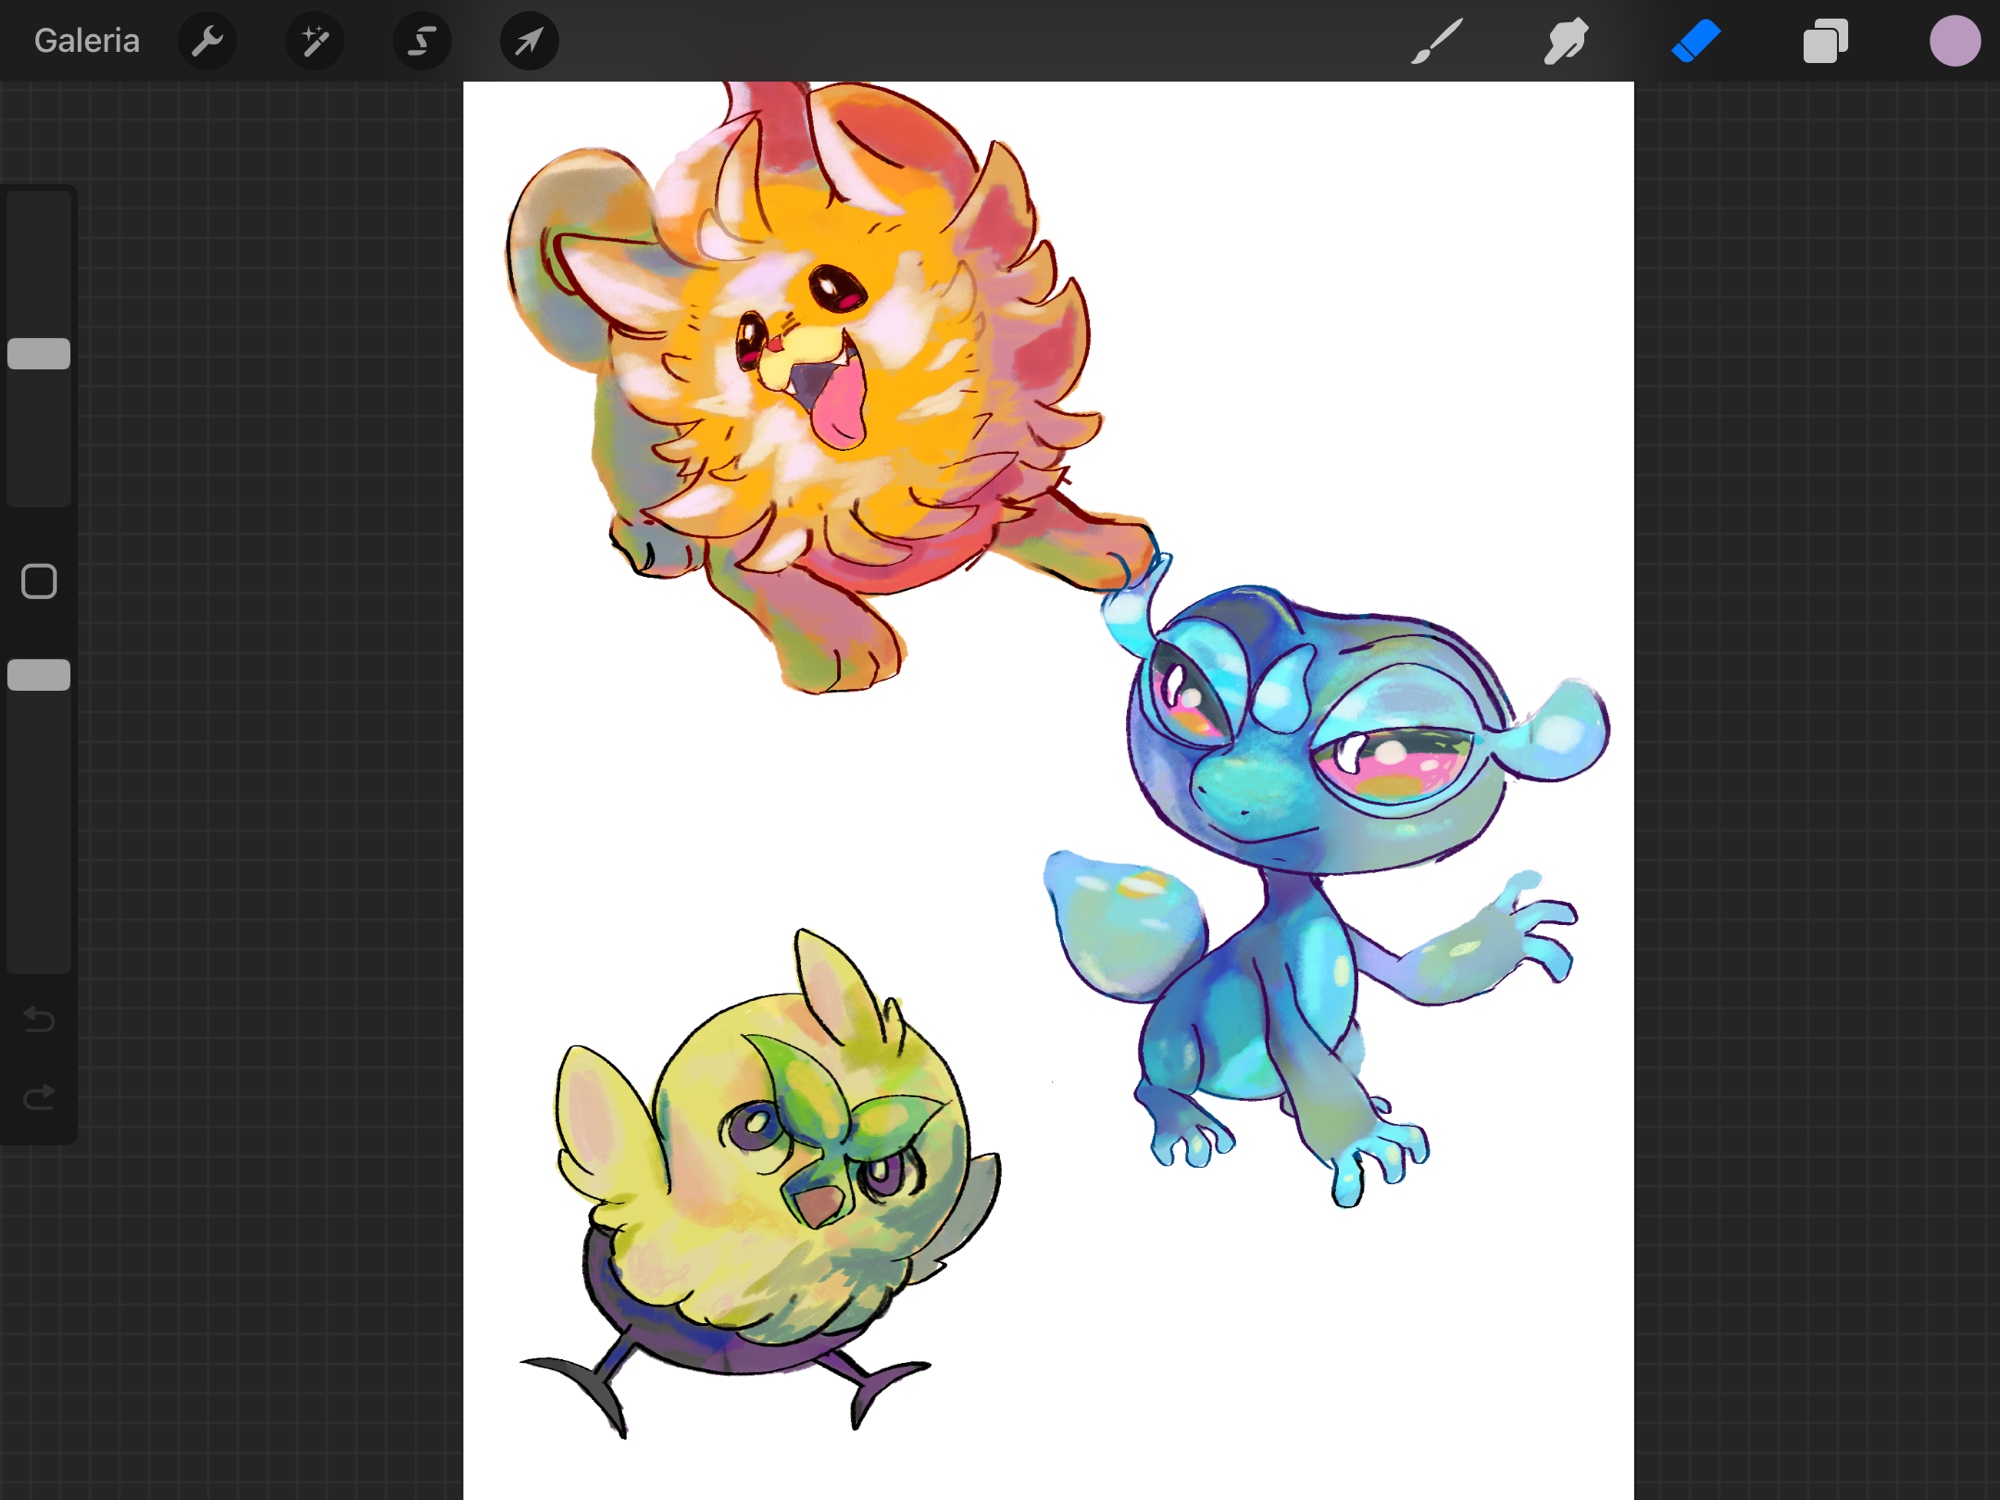Click the undo arrow
The height and width of the screenshot is (1500, 2000).
[x=39, y=1019]
